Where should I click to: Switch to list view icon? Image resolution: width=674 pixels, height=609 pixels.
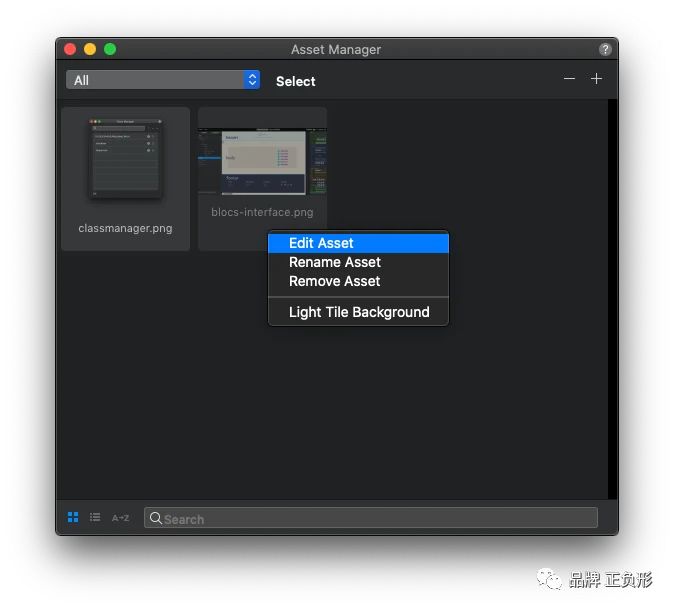(95, 517)
